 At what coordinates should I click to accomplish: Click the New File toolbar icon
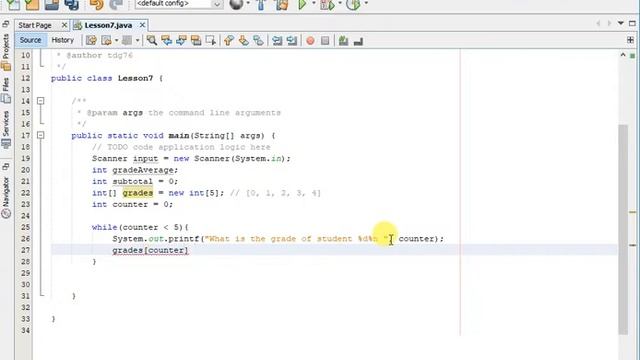coord(13,4)
